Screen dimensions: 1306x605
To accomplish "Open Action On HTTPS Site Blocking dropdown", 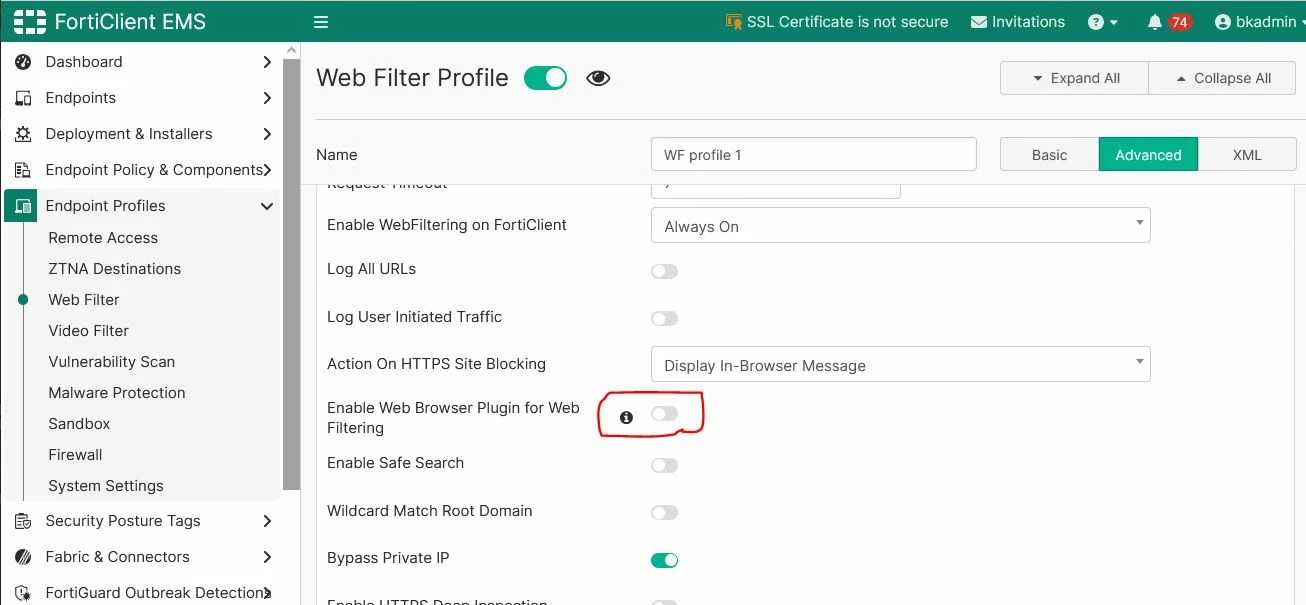I will pyautogui.click(x=900, y=364).
